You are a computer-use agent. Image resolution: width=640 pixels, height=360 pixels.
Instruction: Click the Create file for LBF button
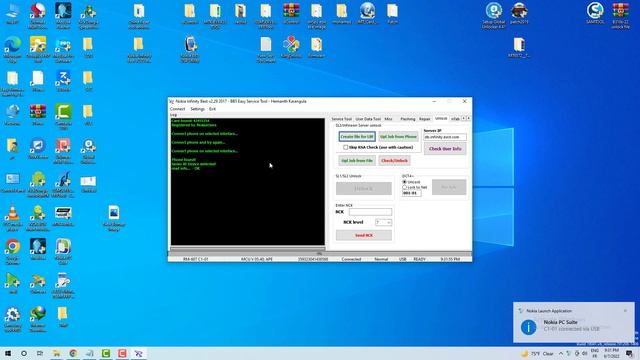pos(357,137)
